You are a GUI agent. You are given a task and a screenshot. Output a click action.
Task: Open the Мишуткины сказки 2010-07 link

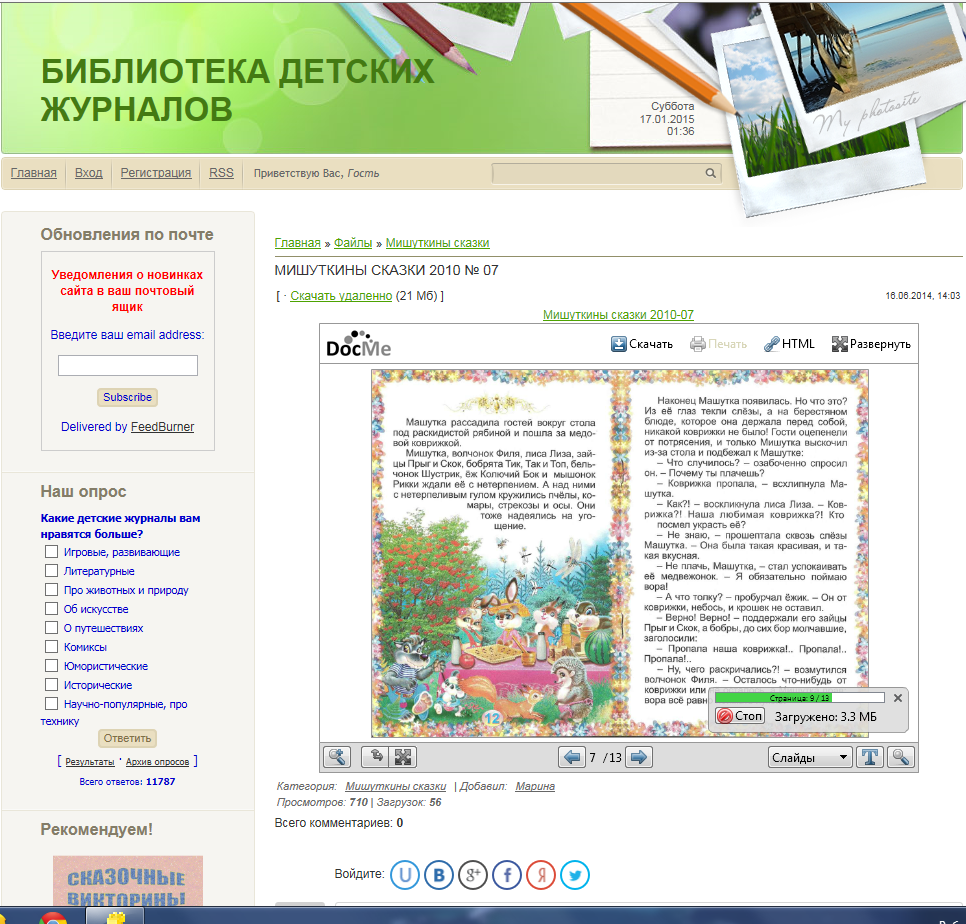pyautogui.click(x=618, y=315)
